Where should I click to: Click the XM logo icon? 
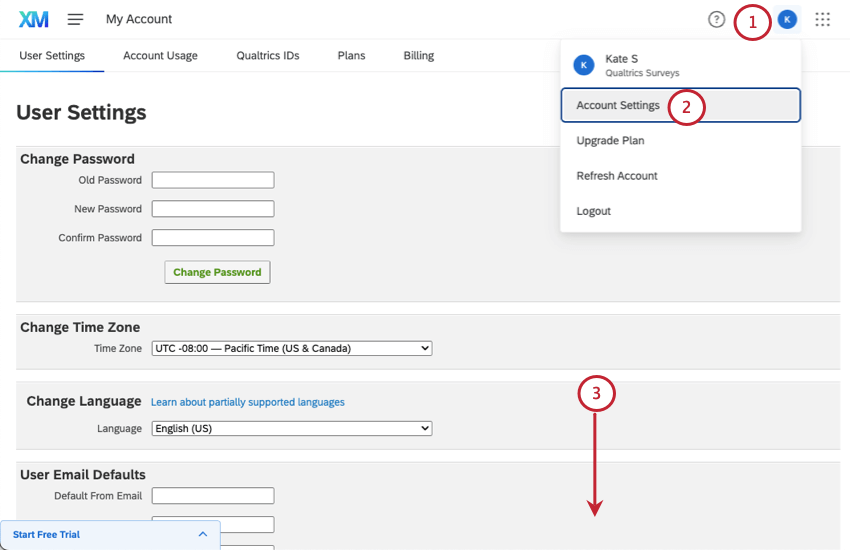pyautogui.click(x=34, y=20)
